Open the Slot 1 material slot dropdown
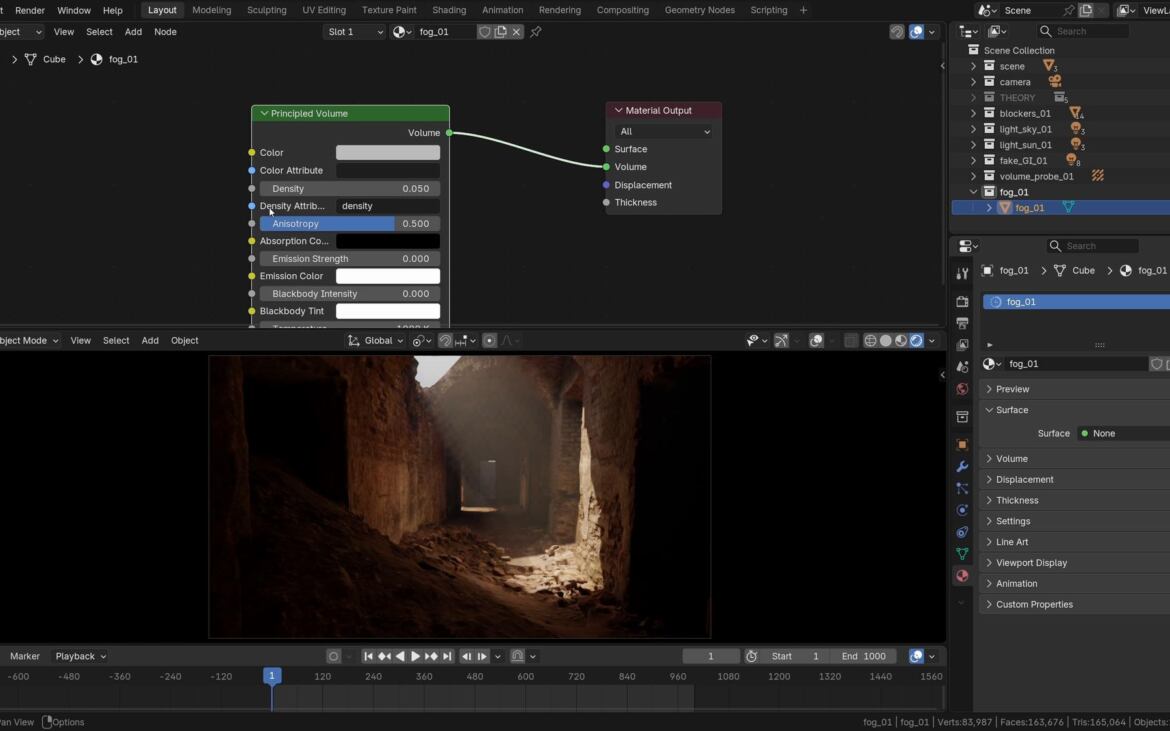 (355, 32)
